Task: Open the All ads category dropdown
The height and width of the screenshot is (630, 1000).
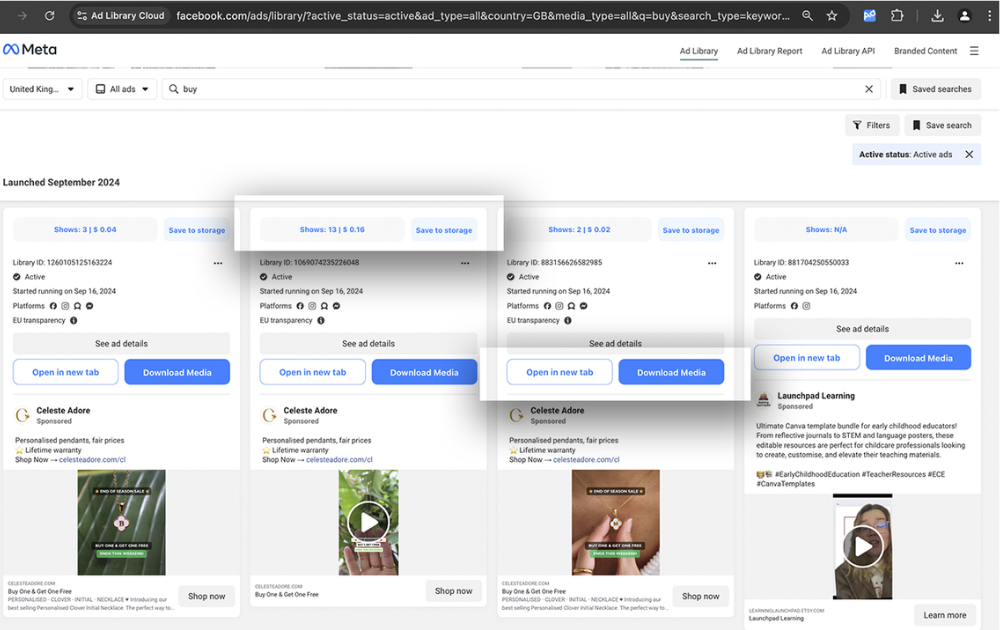Action: [x=122, y=89]
